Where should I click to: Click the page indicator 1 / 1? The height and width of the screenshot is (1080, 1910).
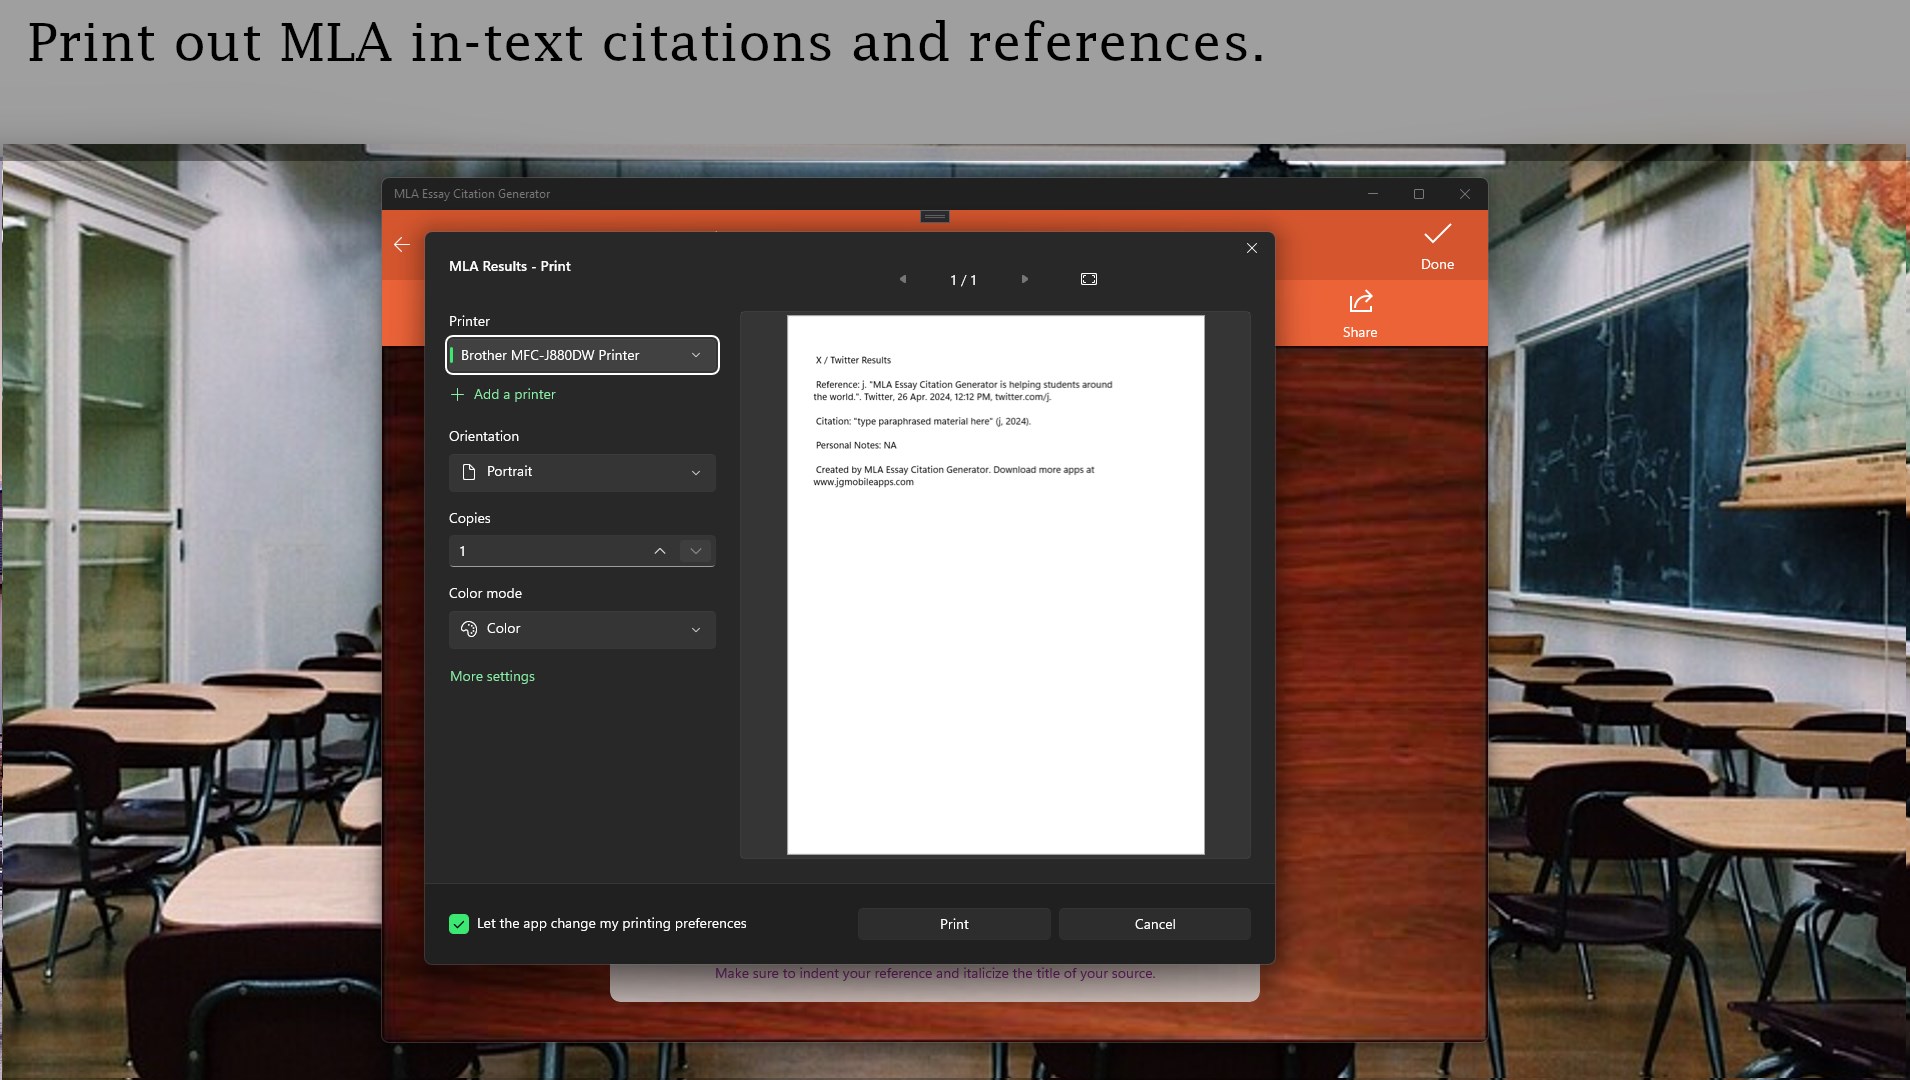click(x=963, y=280)
